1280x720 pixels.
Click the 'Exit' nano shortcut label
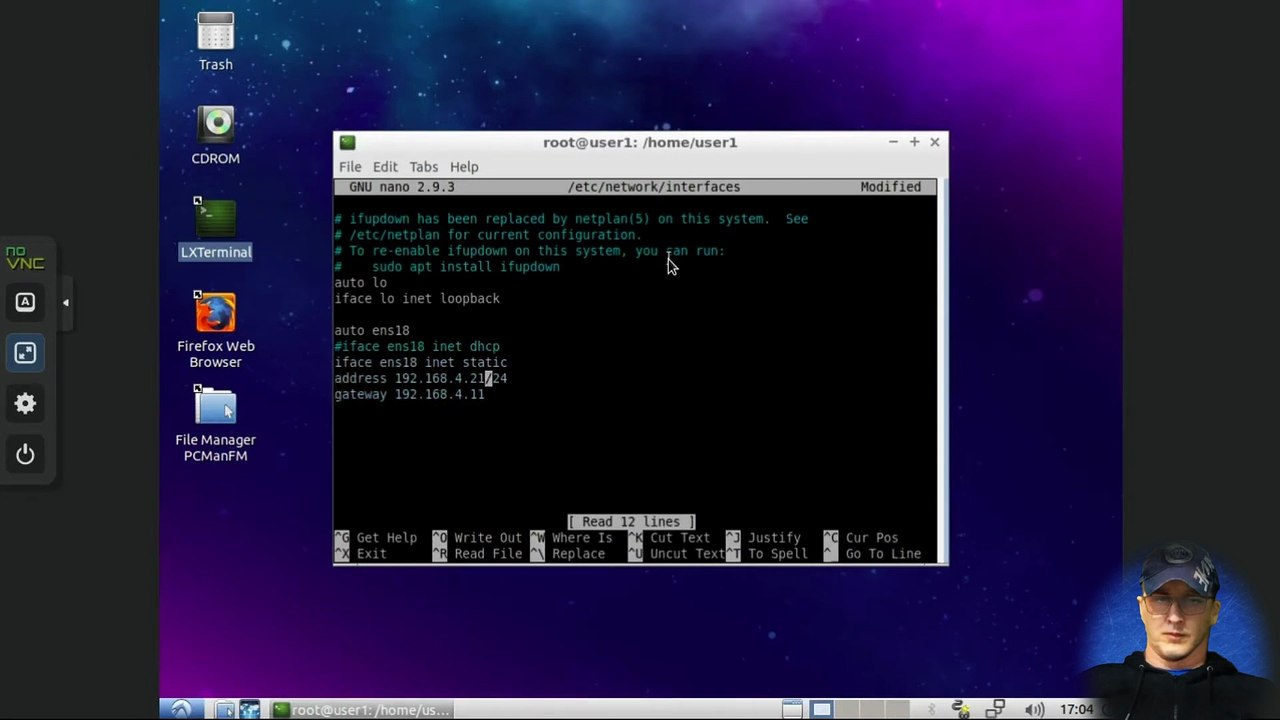pos(371,554)
